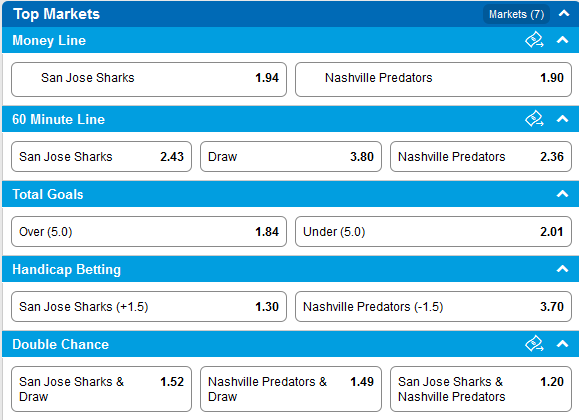Select Nashville Predators 2.36 in 60 Minute Line
The height and width of the screenshot is (420, 579).
pyautogui.click(x=481, y=157)
